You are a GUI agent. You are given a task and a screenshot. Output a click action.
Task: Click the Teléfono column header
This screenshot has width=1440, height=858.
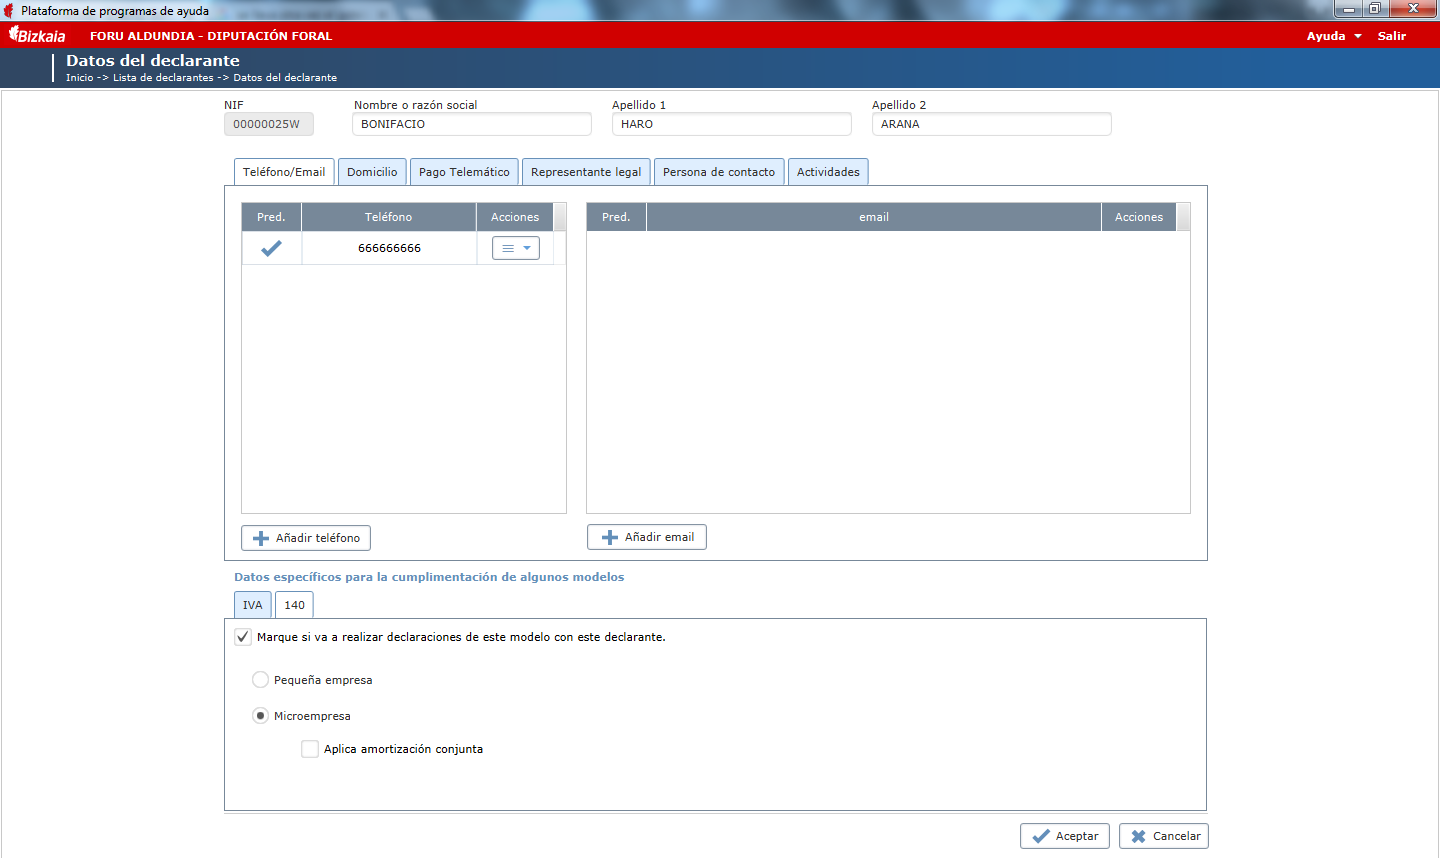(x=389, y=217)
